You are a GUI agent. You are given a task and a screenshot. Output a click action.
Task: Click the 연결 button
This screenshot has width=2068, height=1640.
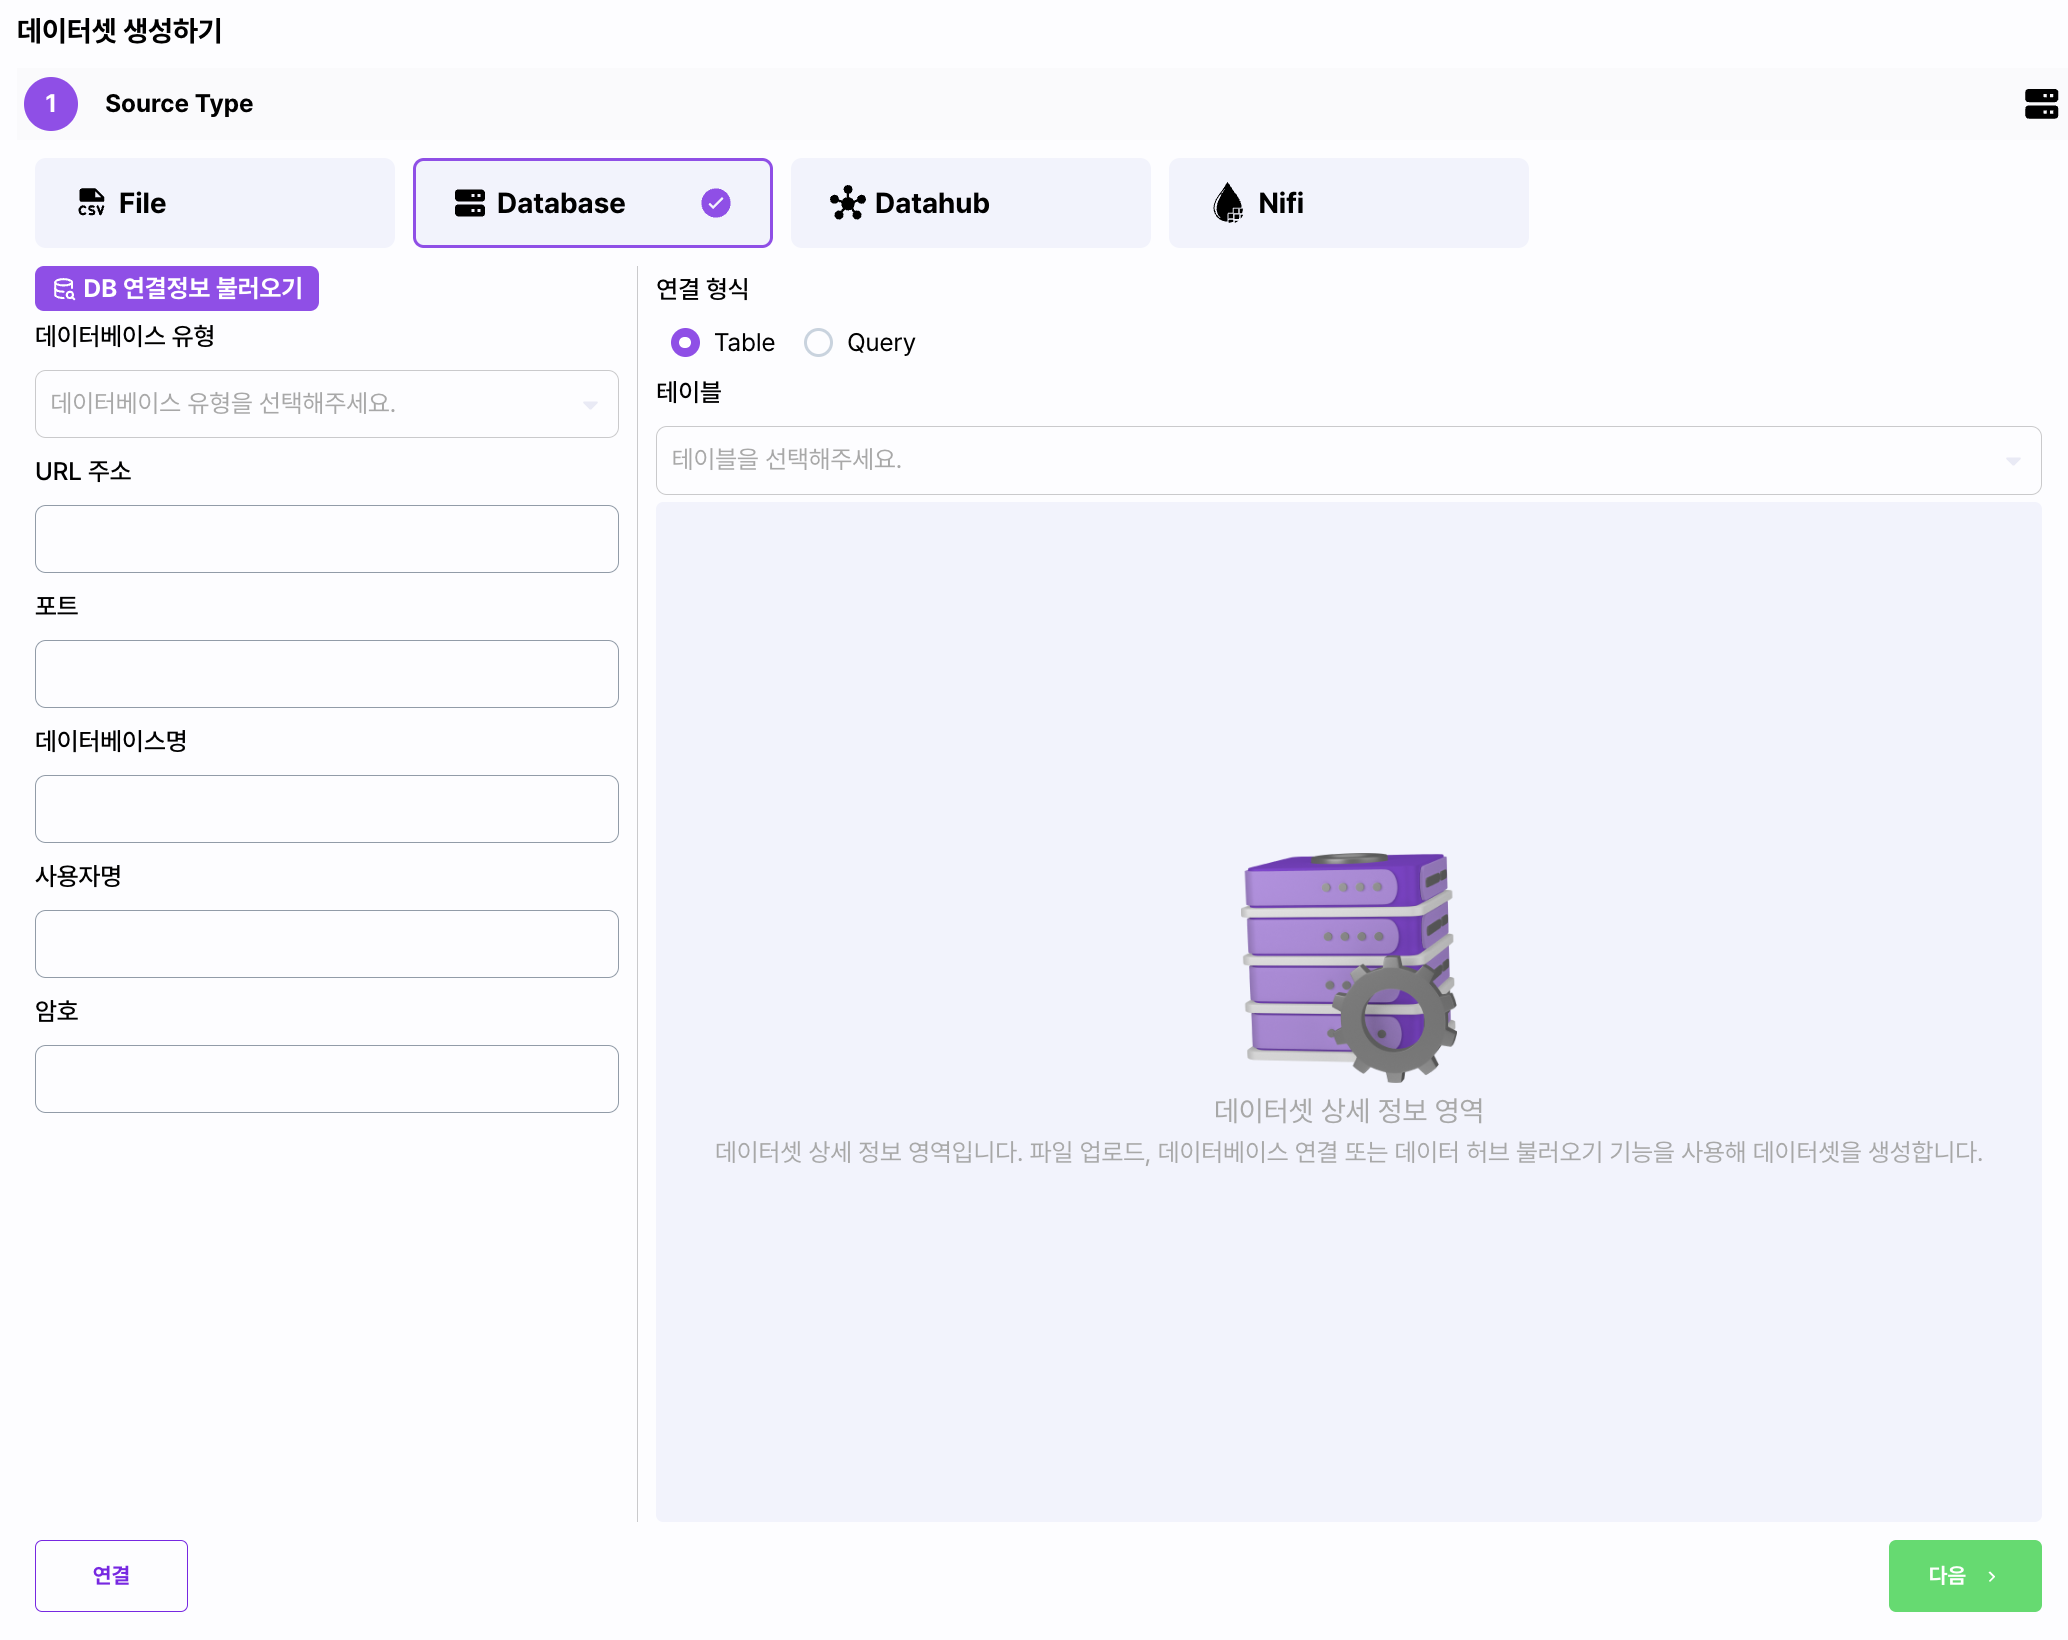111,1576
